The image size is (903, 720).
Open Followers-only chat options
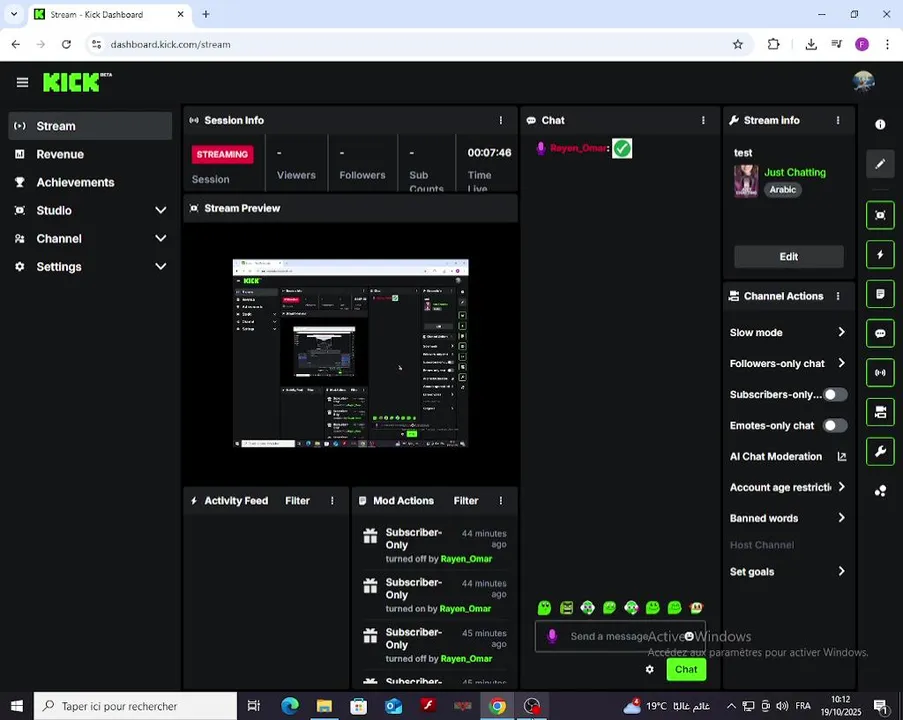(x=787, y=363)
